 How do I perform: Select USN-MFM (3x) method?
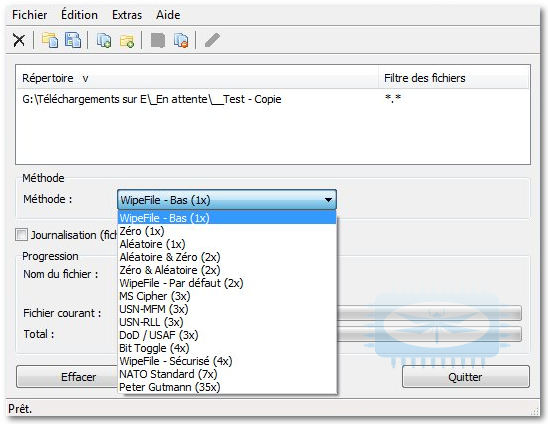[227, 309]
